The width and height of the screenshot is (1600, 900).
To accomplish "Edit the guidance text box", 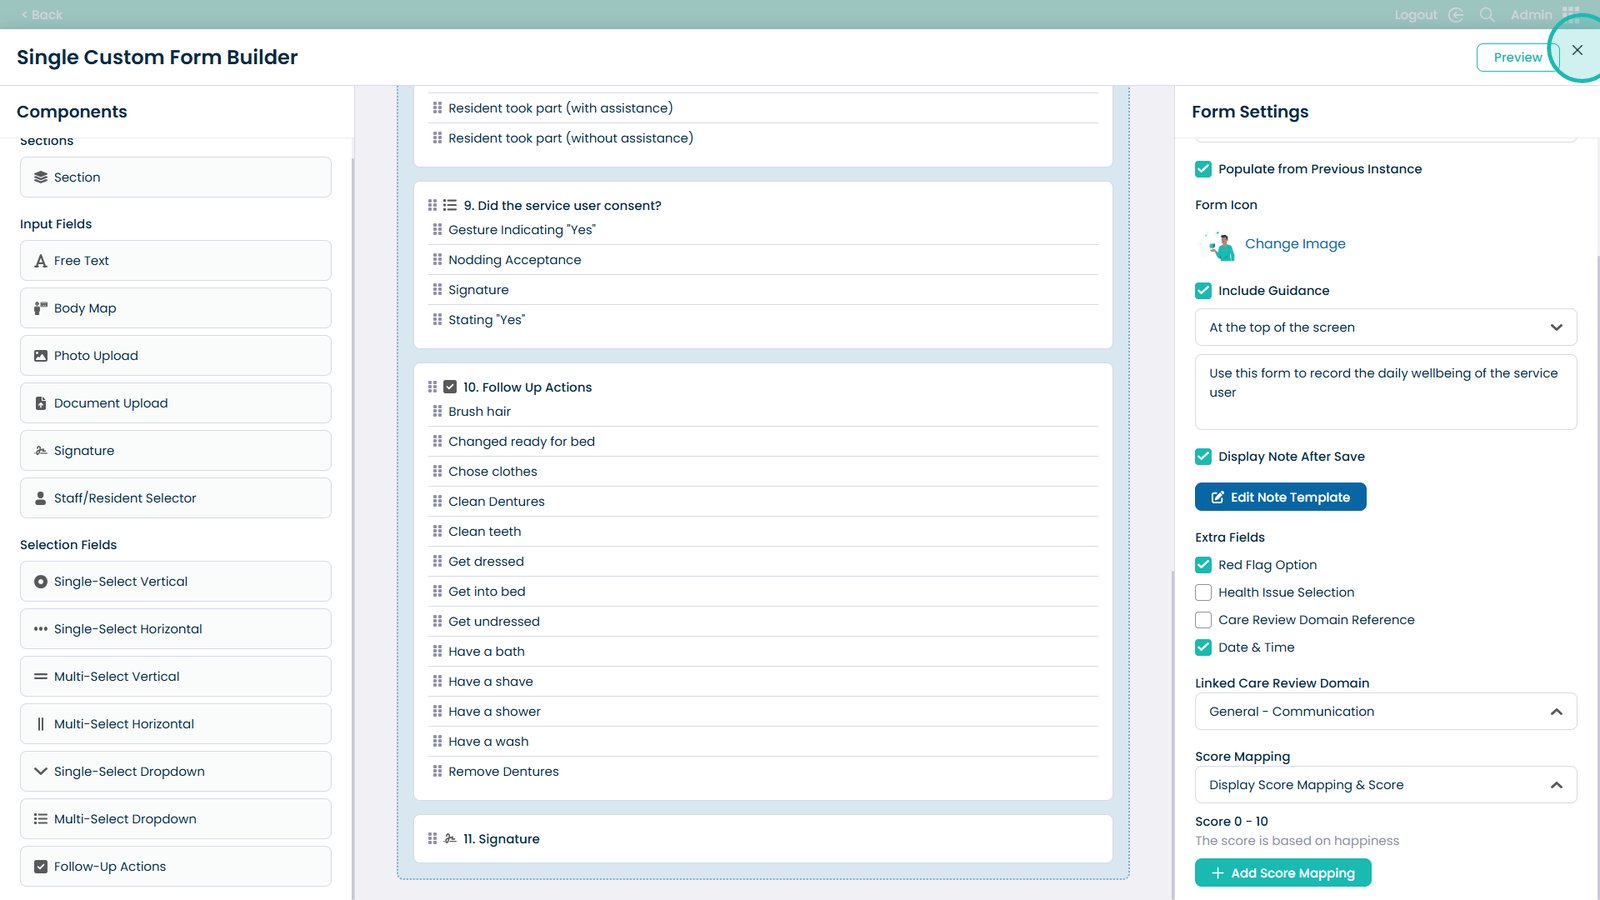I will [x=1386, y=392].
